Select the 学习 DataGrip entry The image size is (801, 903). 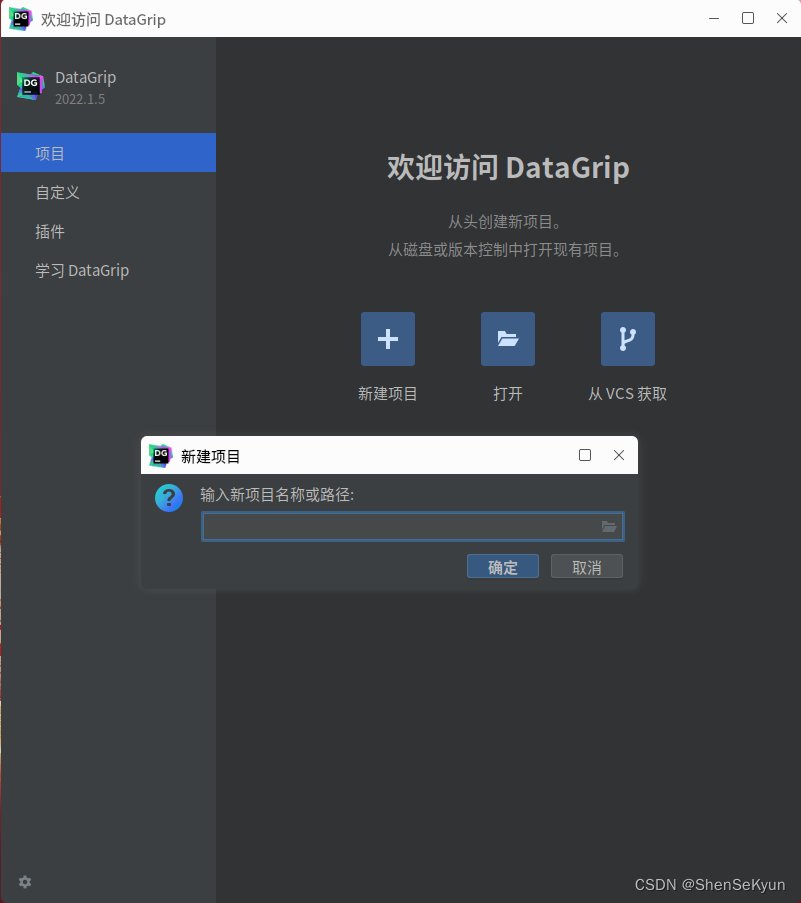tap(82, 270)
